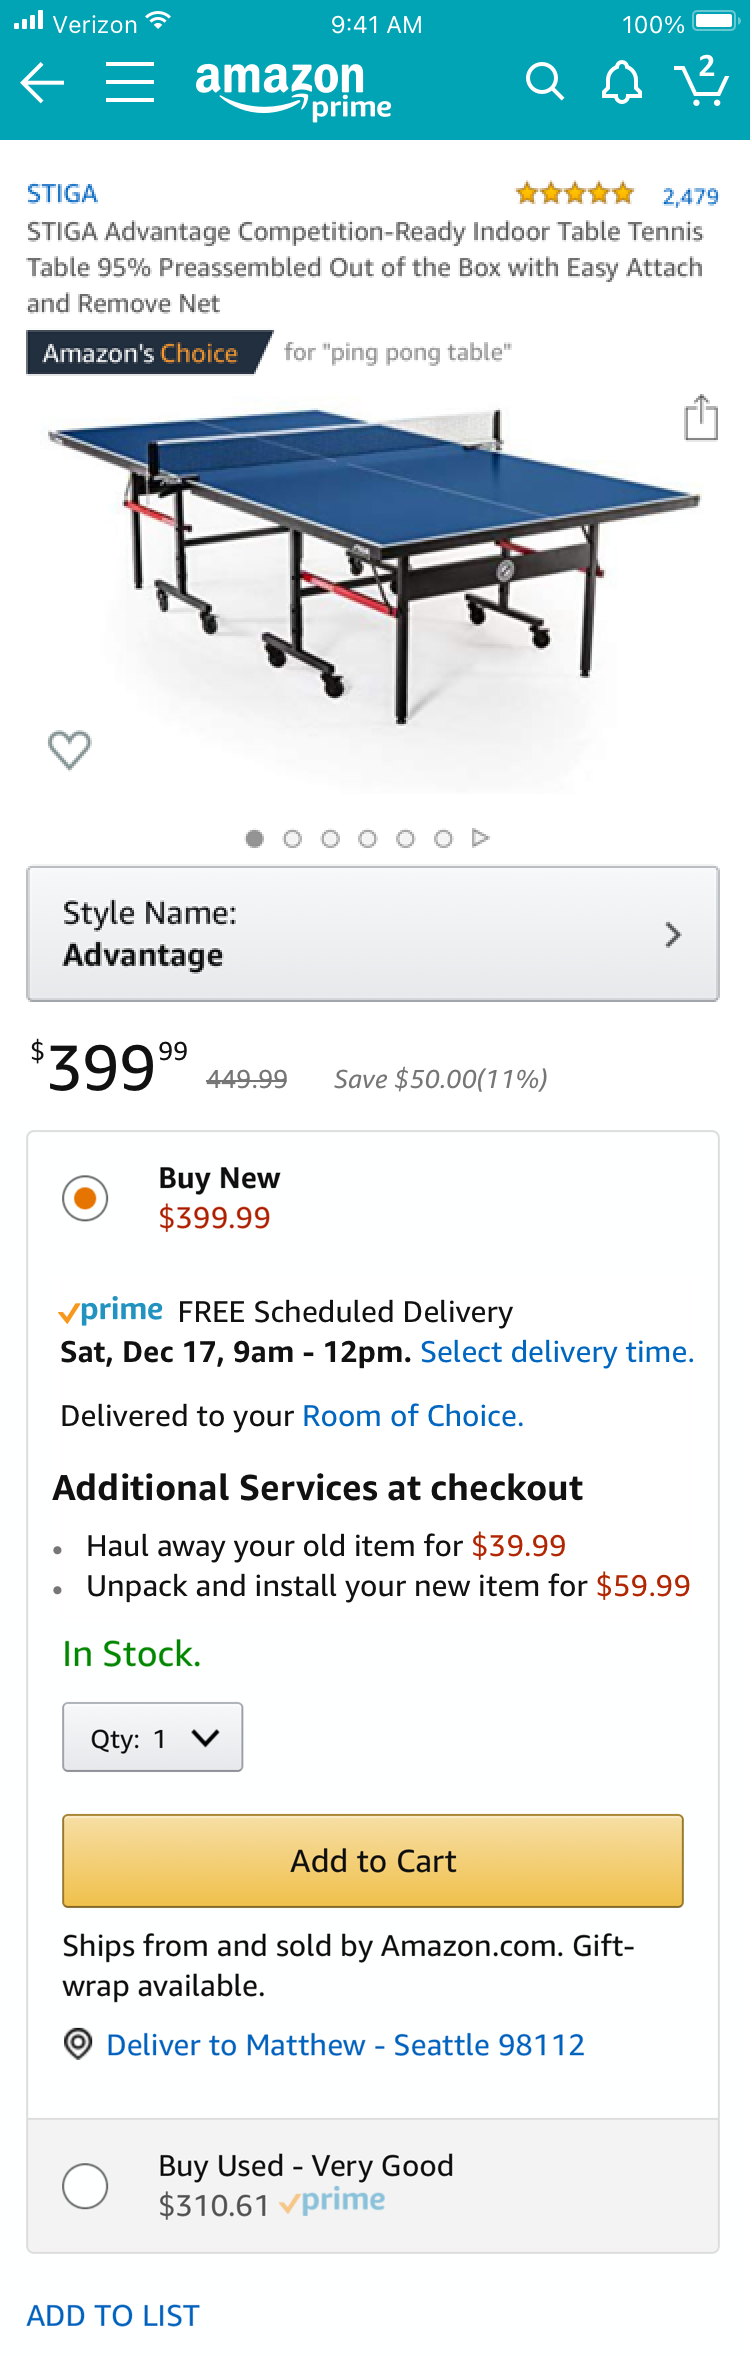752x2356 pixels.
Task: Tap the heart wishlist icon
Action: coord(69,750)
